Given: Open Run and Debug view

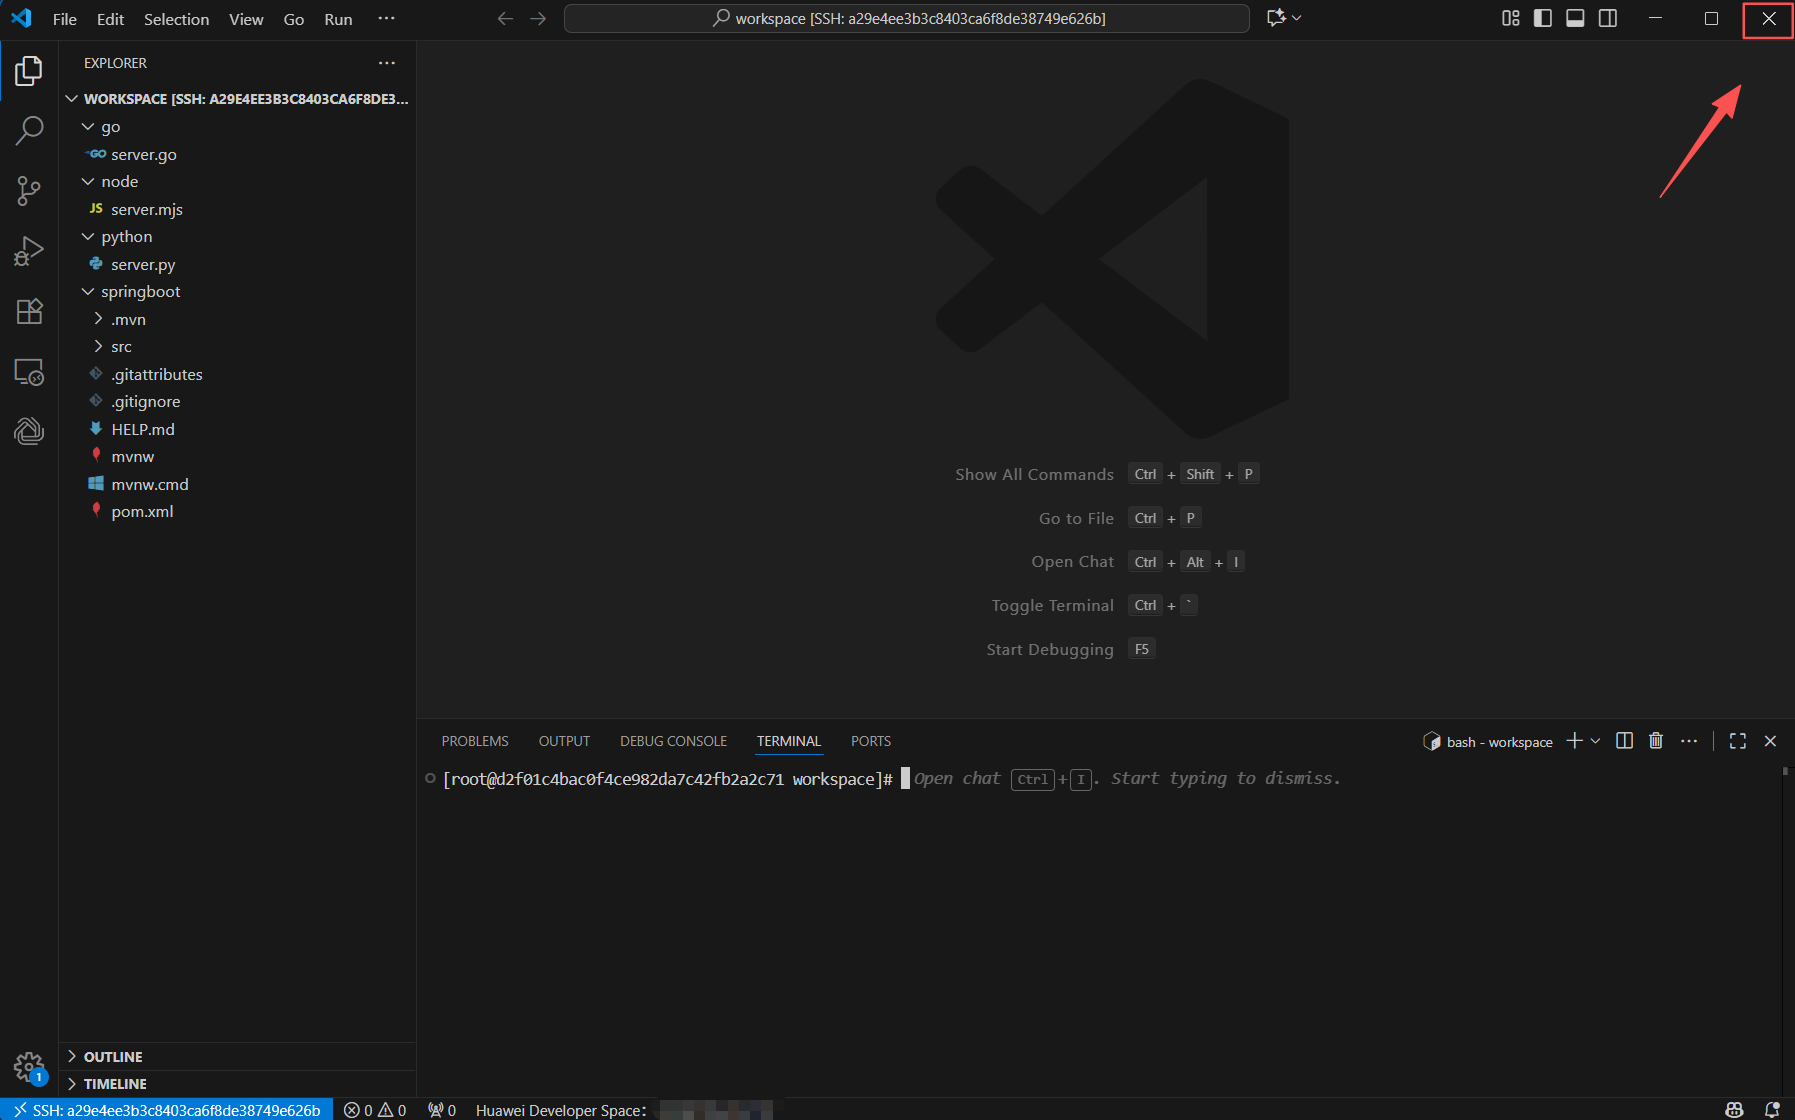Looking at the screenshot, I should click(29, 250).
